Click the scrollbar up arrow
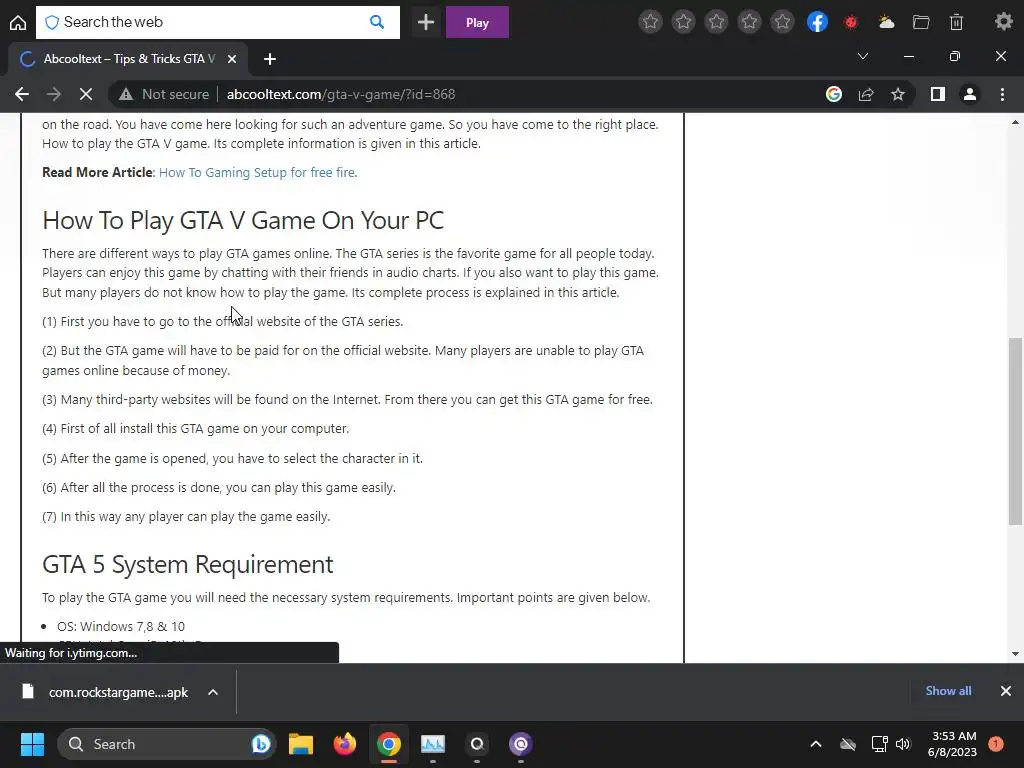The image size is (1024, 768). pos(1015,122)
